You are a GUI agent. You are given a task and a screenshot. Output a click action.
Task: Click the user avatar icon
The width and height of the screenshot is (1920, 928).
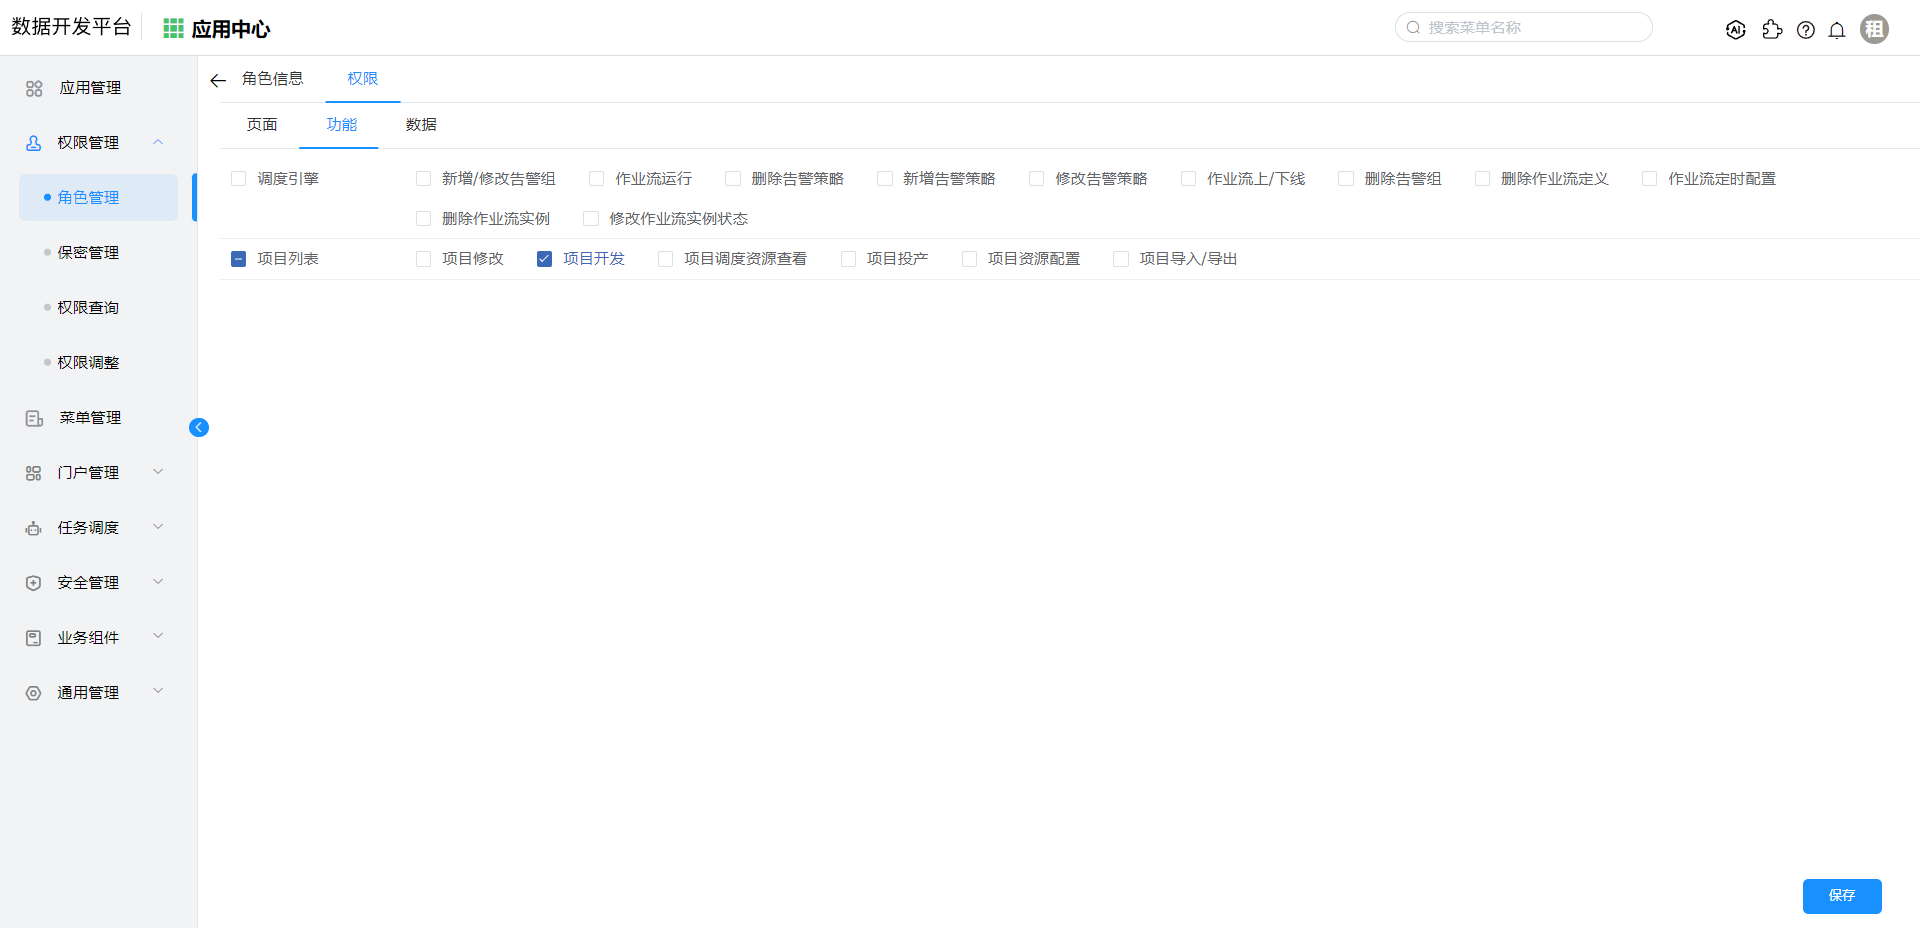click(1874, 29)
